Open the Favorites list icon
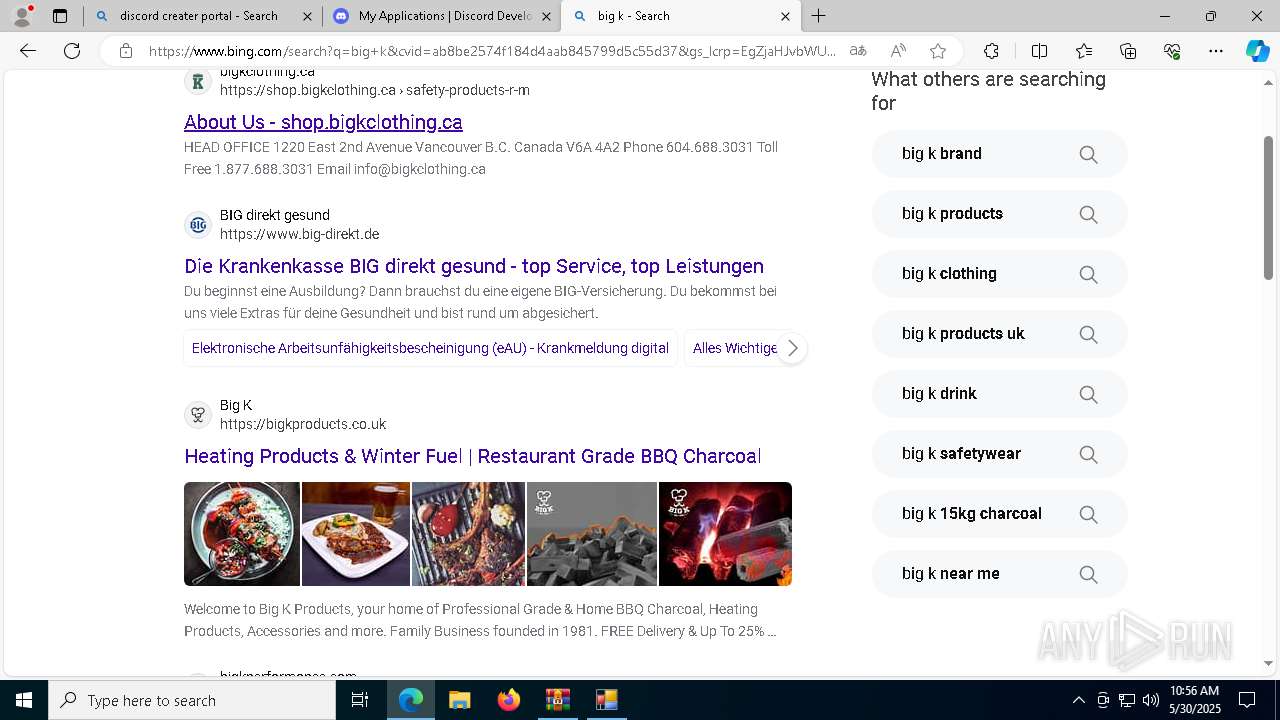 click(x=1084, y=51)
